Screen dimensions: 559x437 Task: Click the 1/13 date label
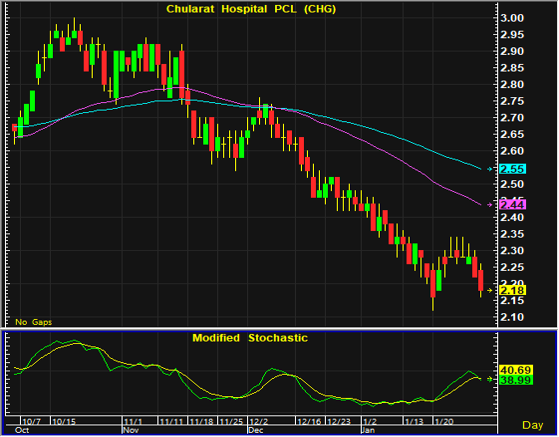point(414,422)
